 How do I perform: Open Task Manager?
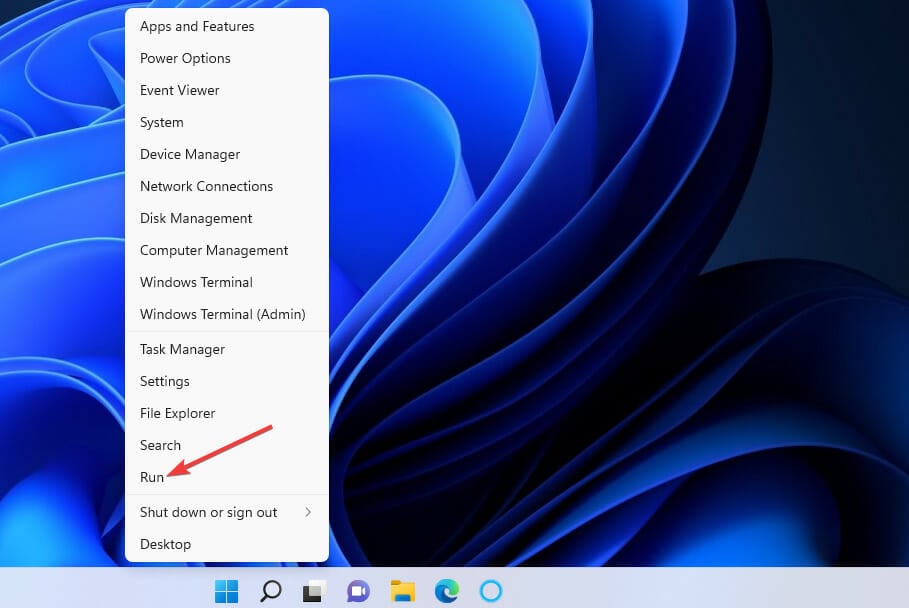pyautogui.click(x=182, y=349)
